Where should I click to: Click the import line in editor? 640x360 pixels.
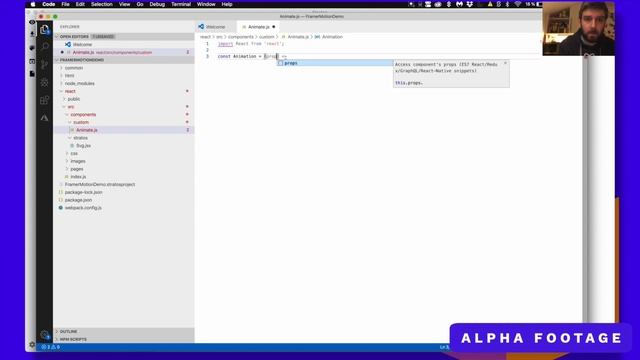click(x=251, y=44)
